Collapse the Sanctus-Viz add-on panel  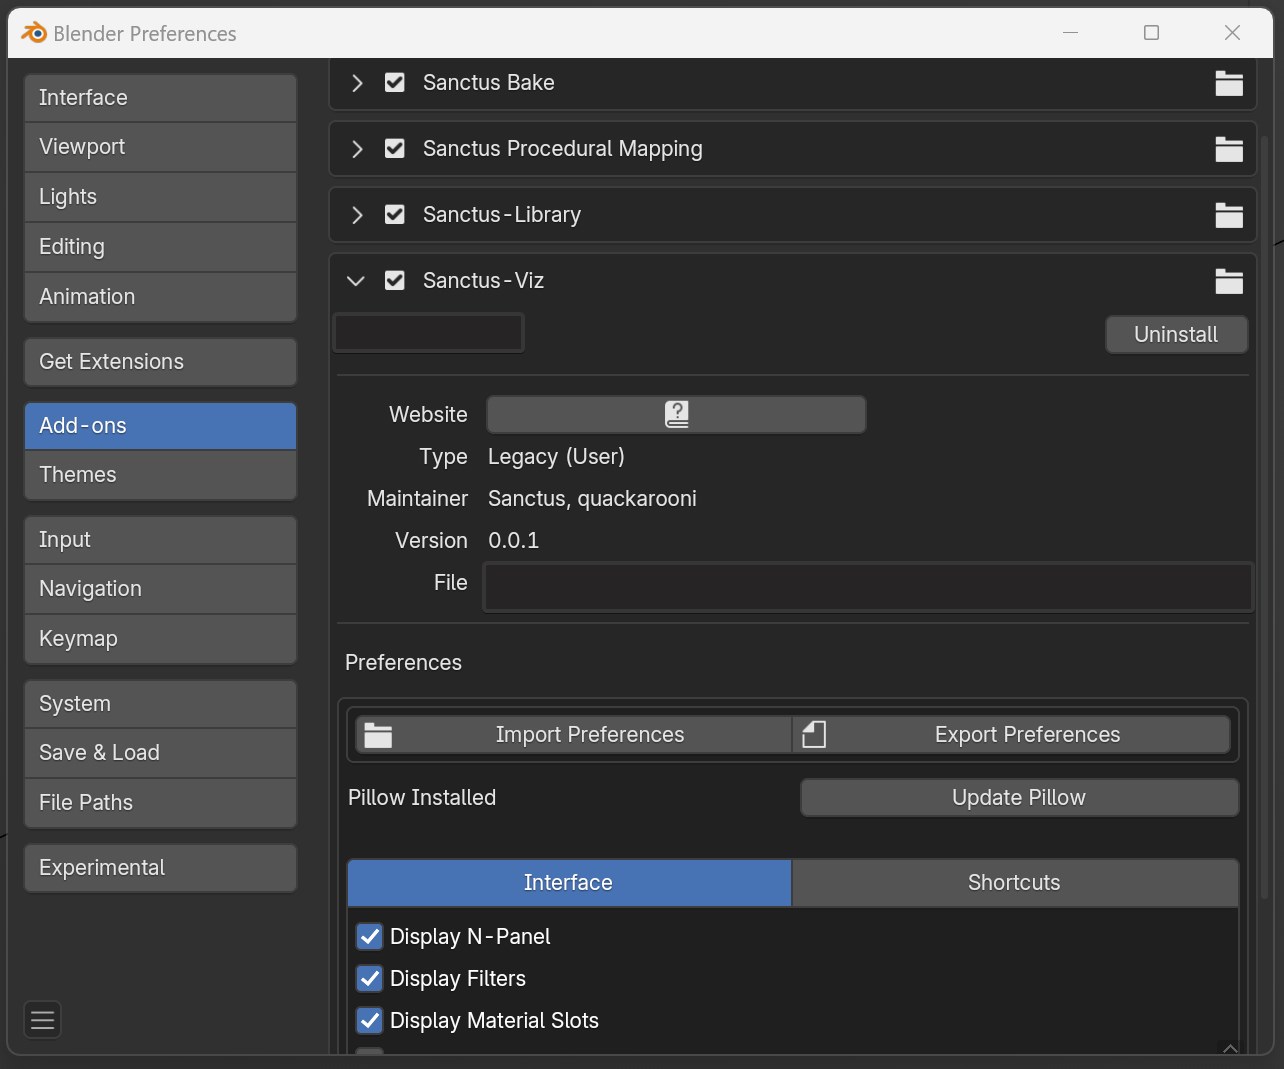point(356,281)
